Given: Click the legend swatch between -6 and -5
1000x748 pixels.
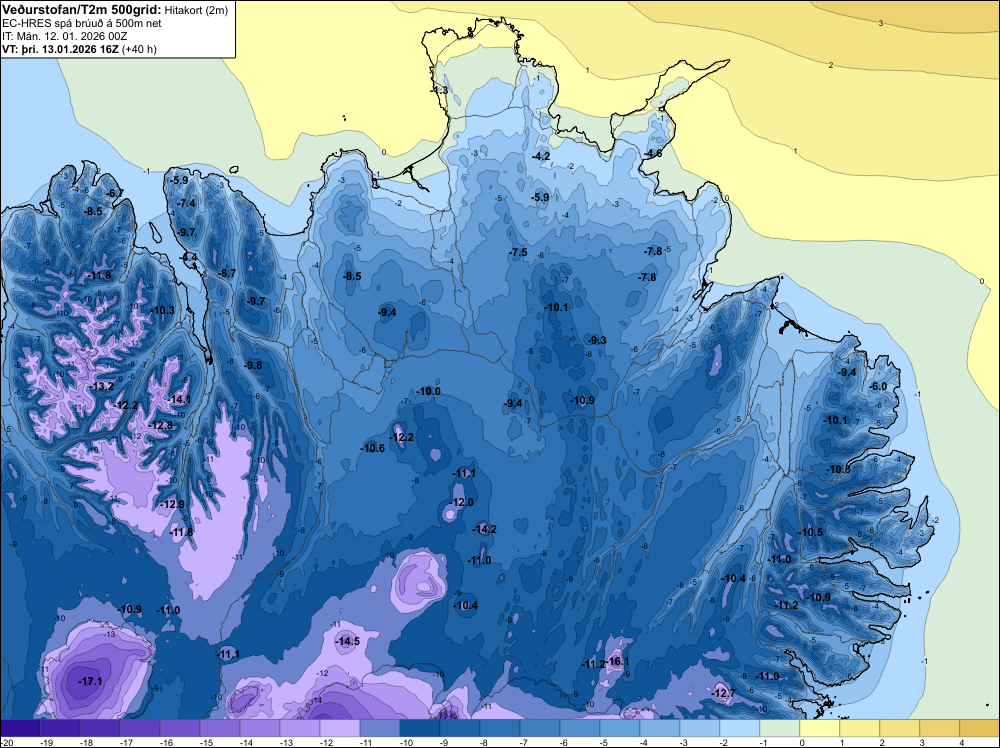Looking at the screenshot, I should click(x=580, y=728).
